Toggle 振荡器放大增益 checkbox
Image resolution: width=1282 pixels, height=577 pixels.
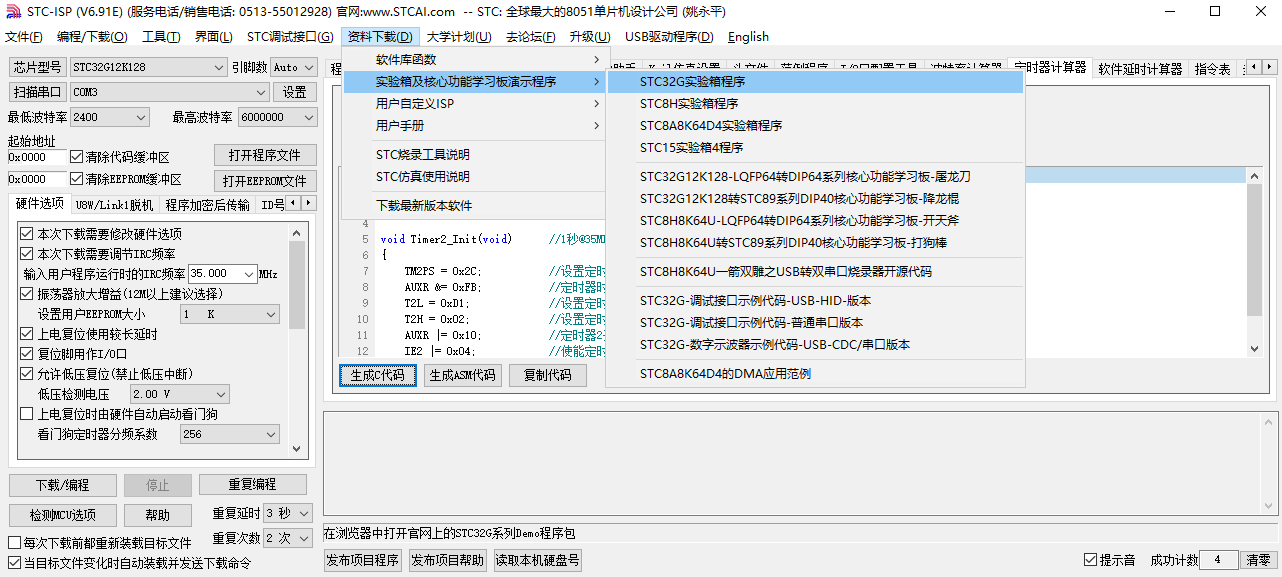click(x=121, y=294)
